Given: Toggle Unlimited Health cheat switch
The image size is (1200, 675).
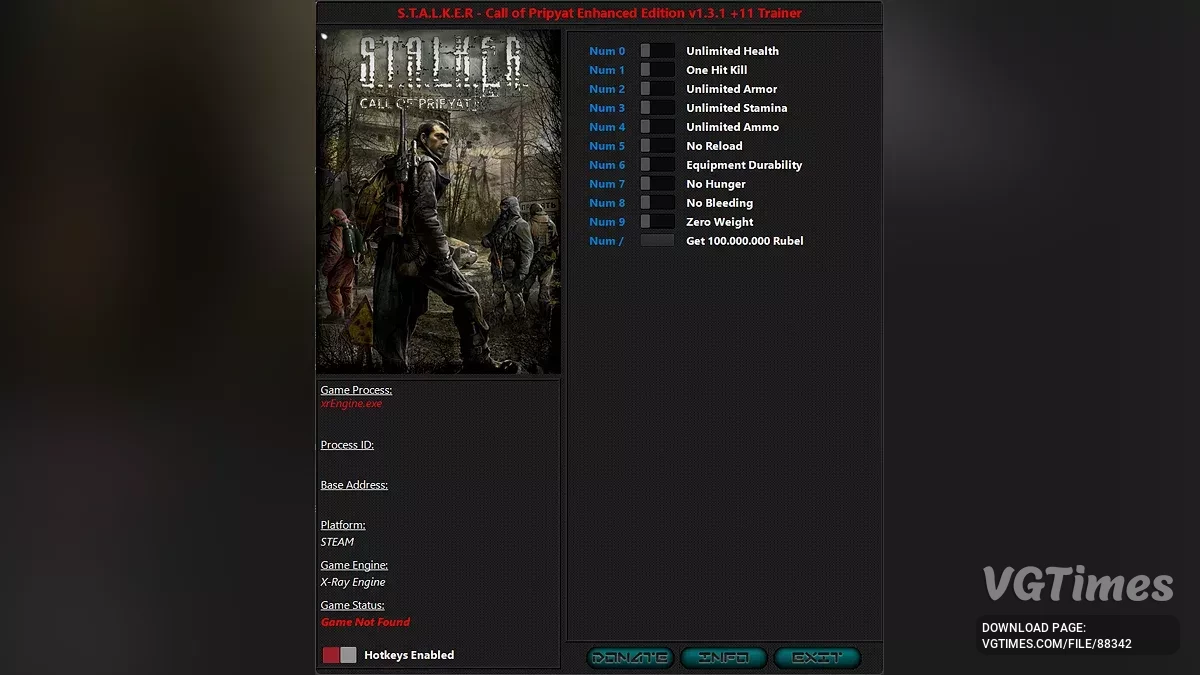Looking at the screenshot, I should pyautogui.click(x=657, y=51).
